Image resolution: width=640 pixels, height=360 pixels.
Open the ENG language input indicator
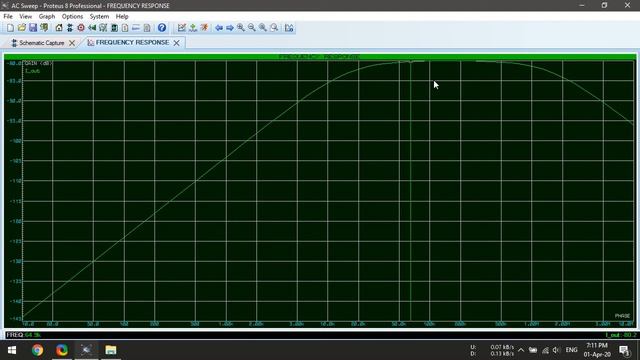(571, 350)
